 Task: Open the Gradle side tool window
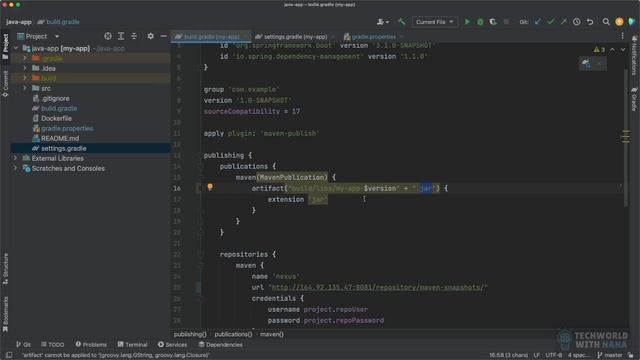coord(634,98)
